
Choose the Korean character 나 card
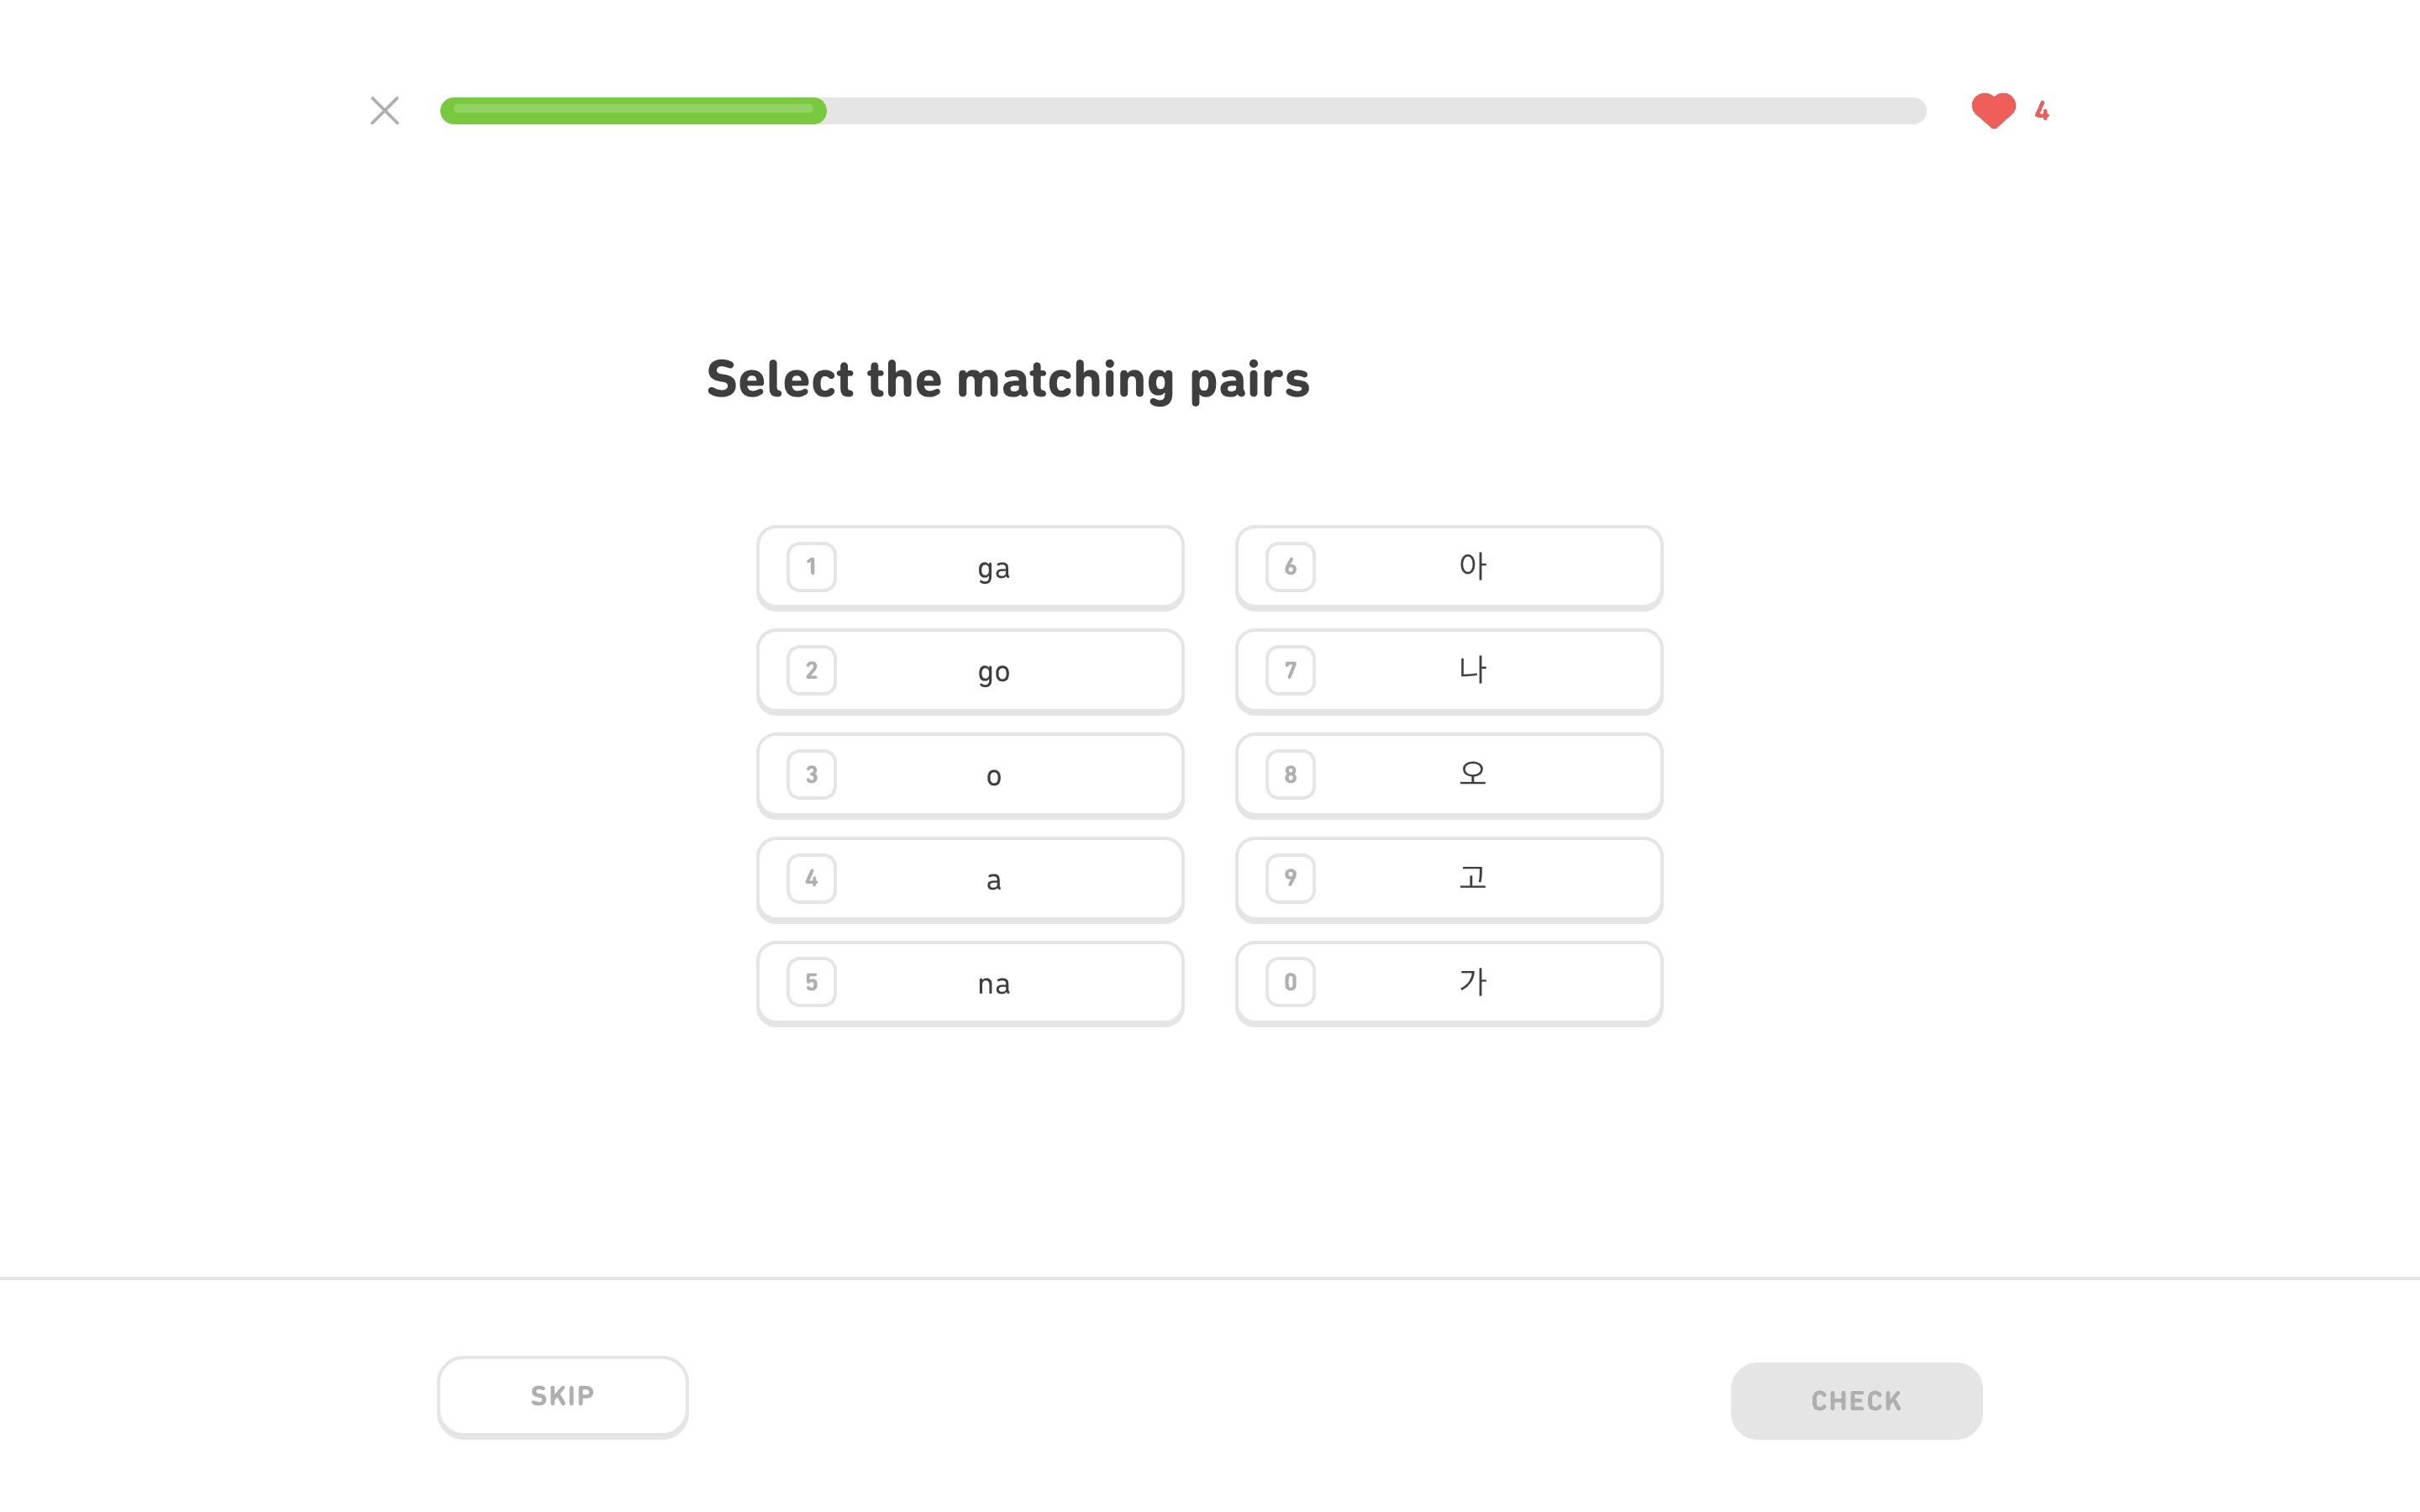1449,671
